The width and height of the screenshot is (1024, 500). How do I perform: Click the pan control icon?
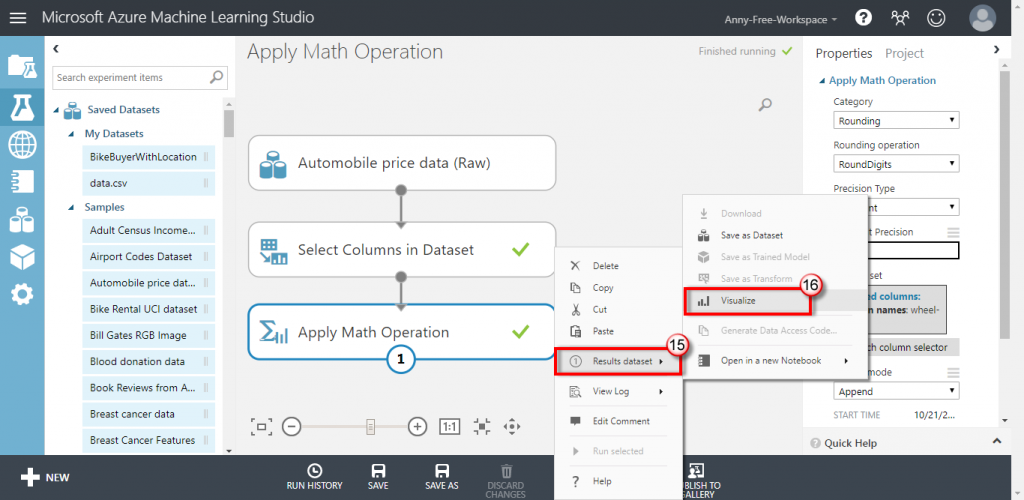tap(512, 427)
